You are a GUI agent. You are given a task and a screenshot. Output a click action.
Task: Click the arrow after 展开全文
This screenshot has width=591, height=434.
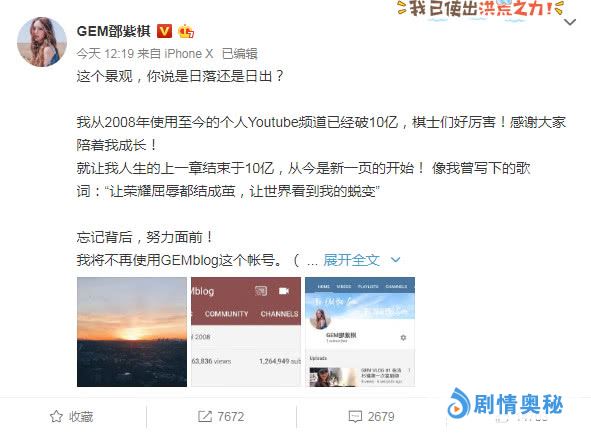pyautogui.click(x=395, y=260)
